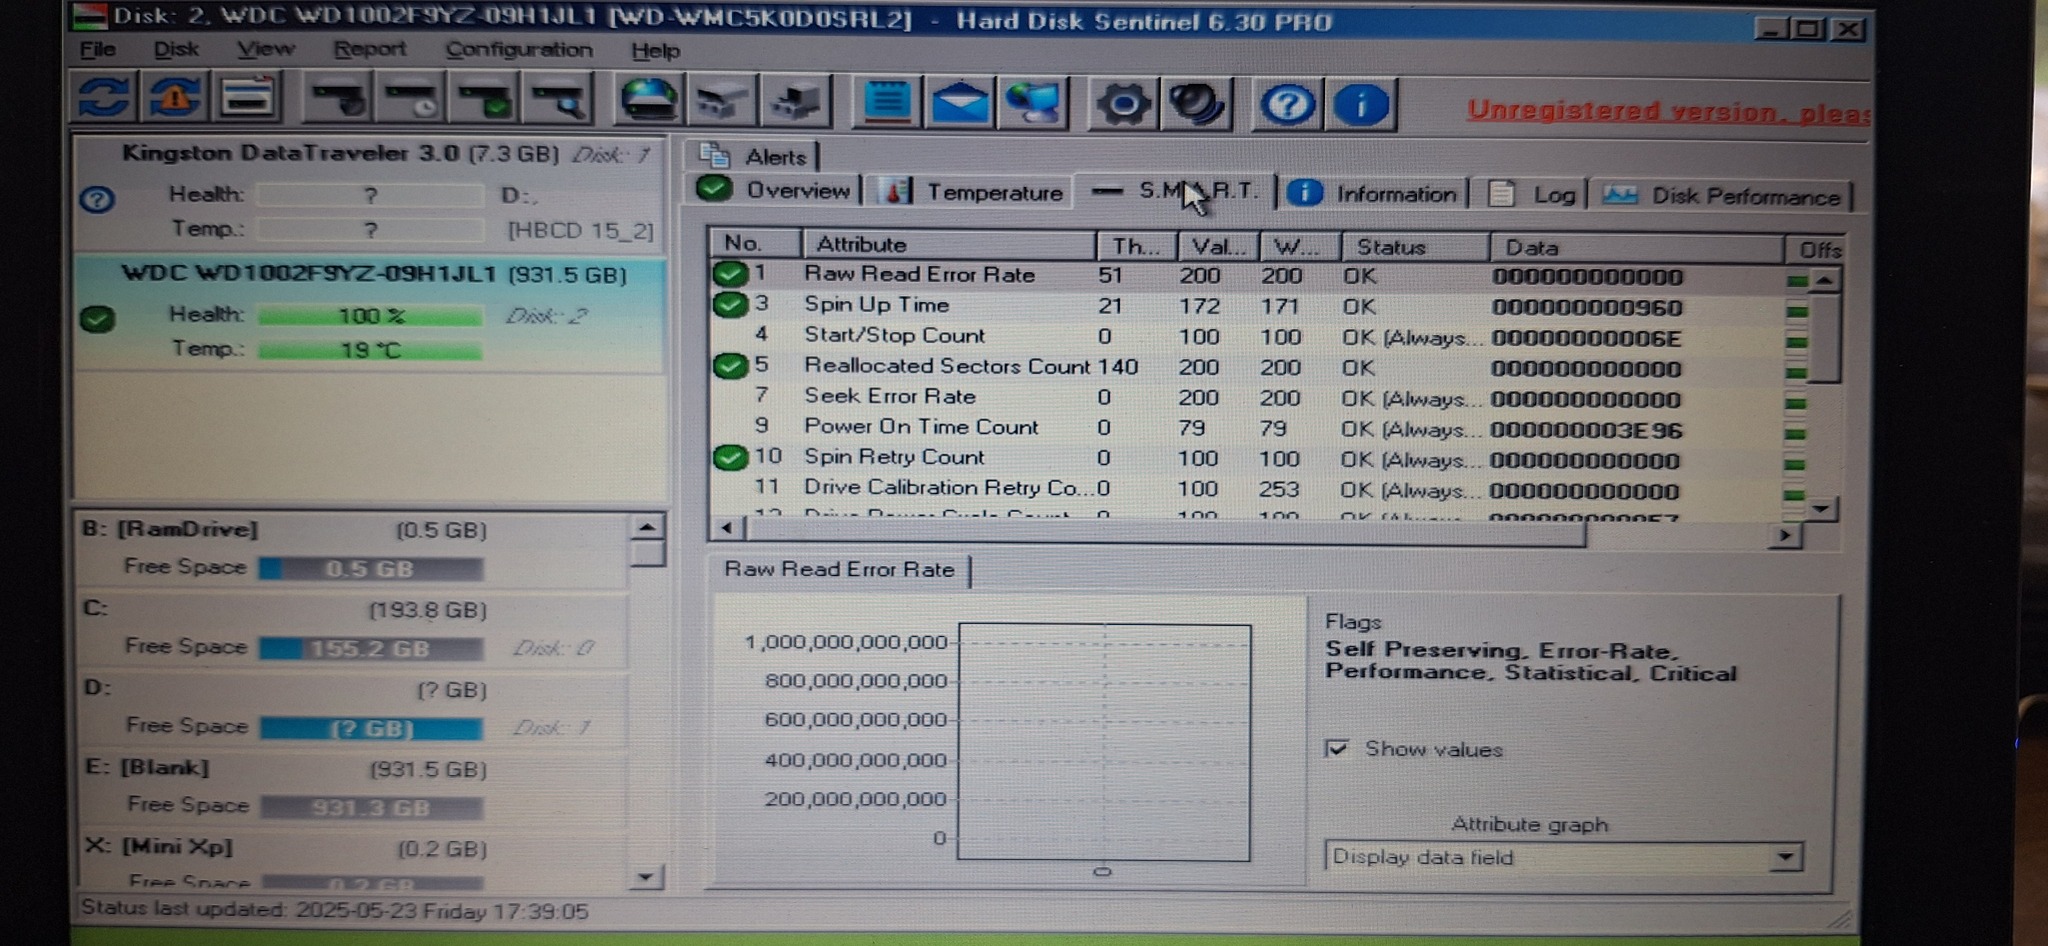
Task: Click the SMART table scroll left arrow
Action: tap(726, 528)
